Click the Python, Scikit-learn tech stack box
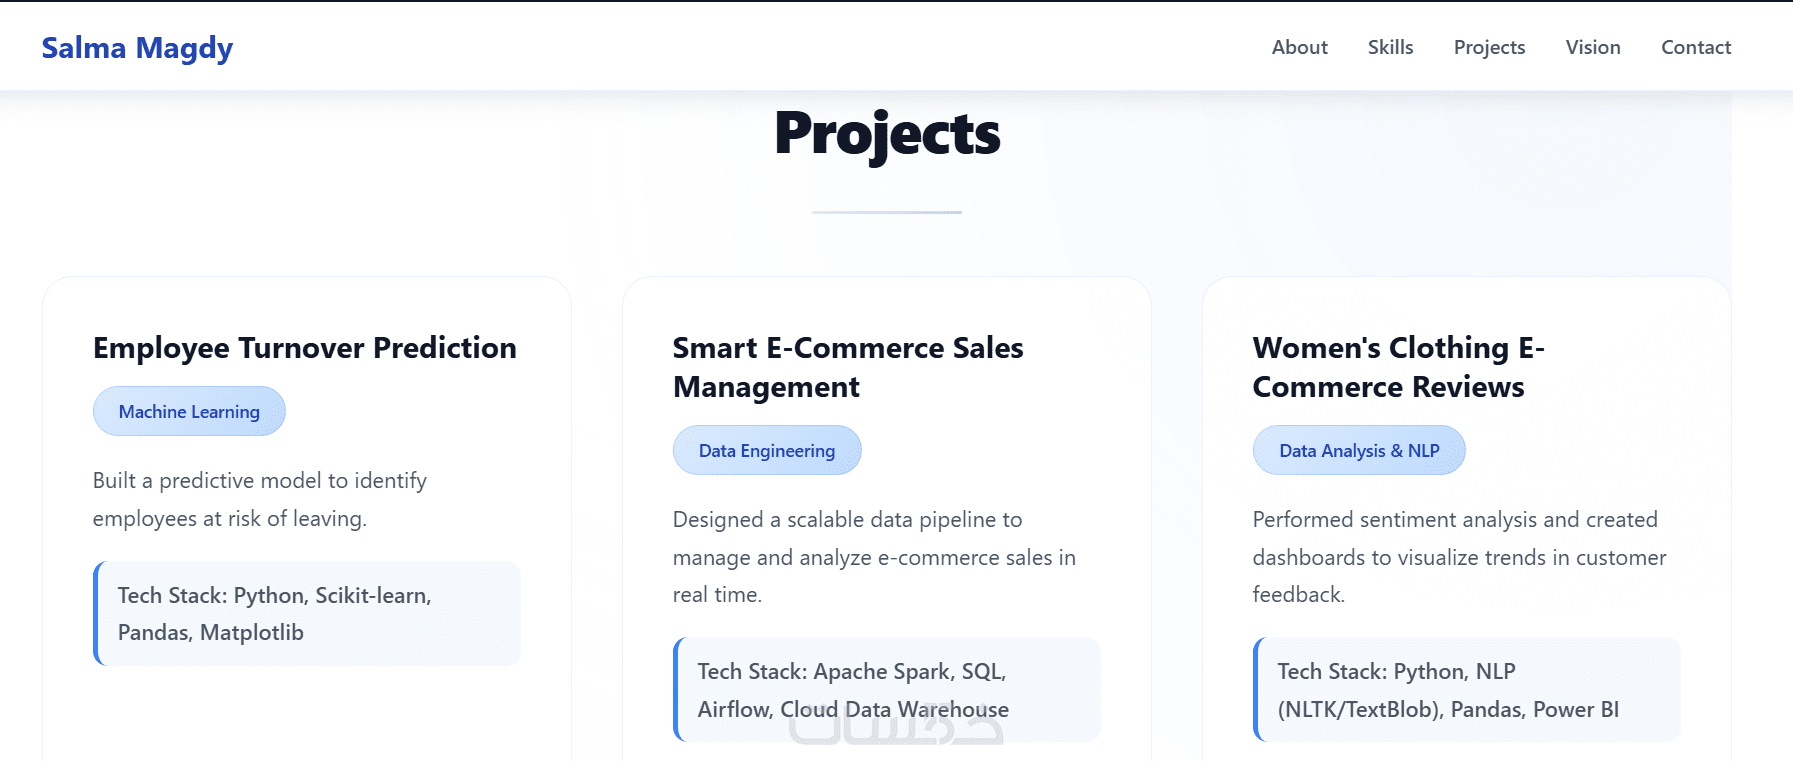Viewport: 1793px width, 761px height. pos(307,613)
